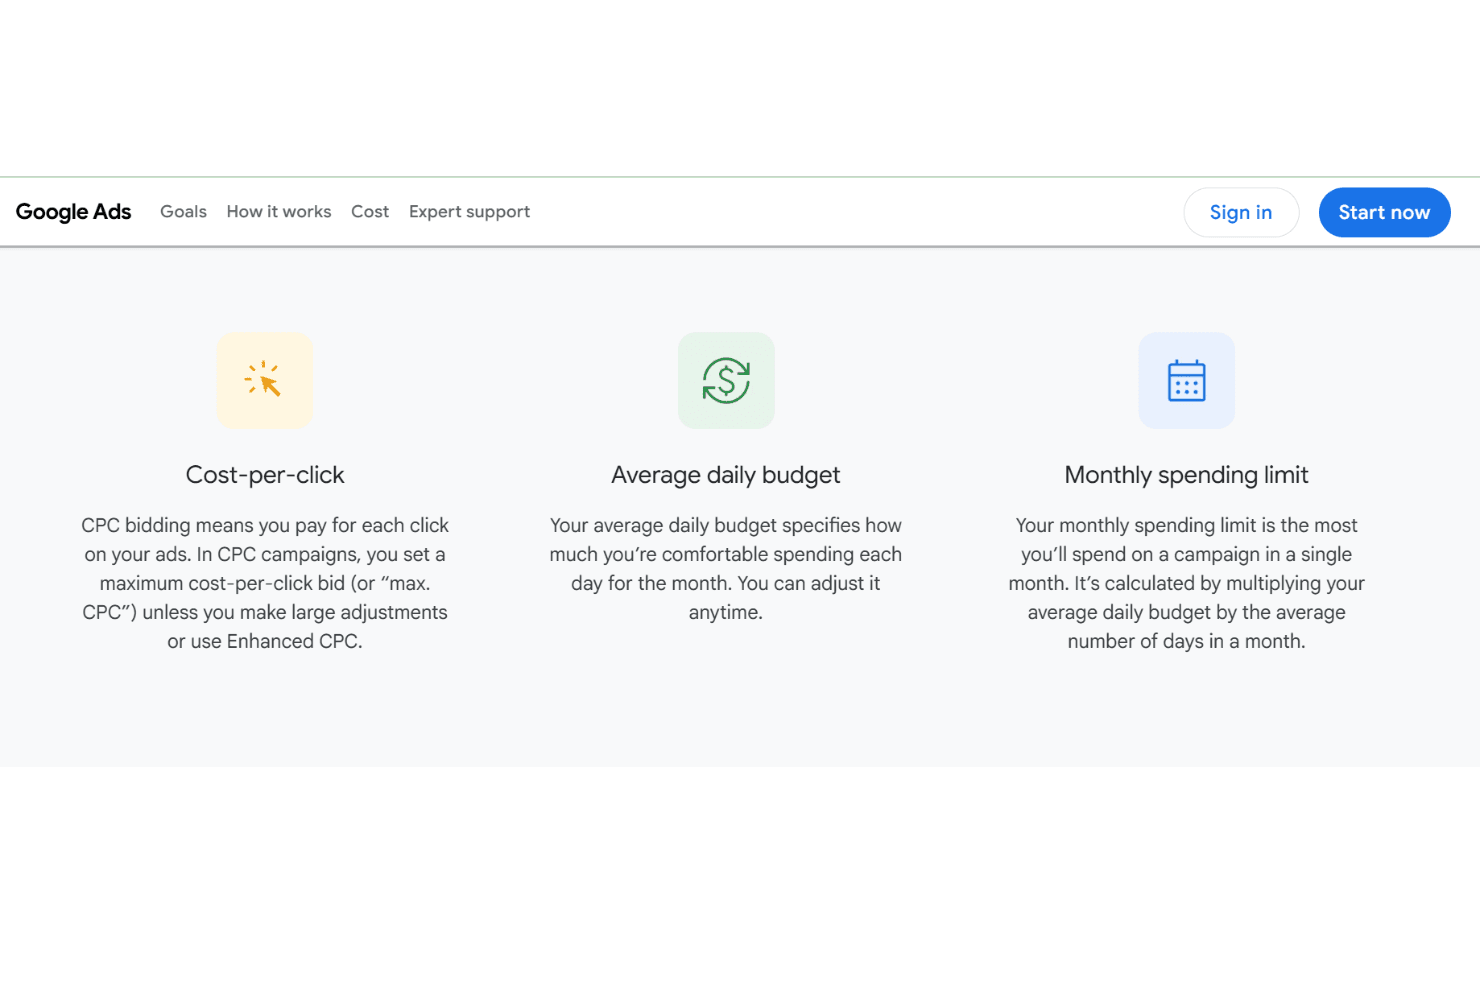Click the Sign in button
Screen dimensions: 1480x987
pos(1241,212)
